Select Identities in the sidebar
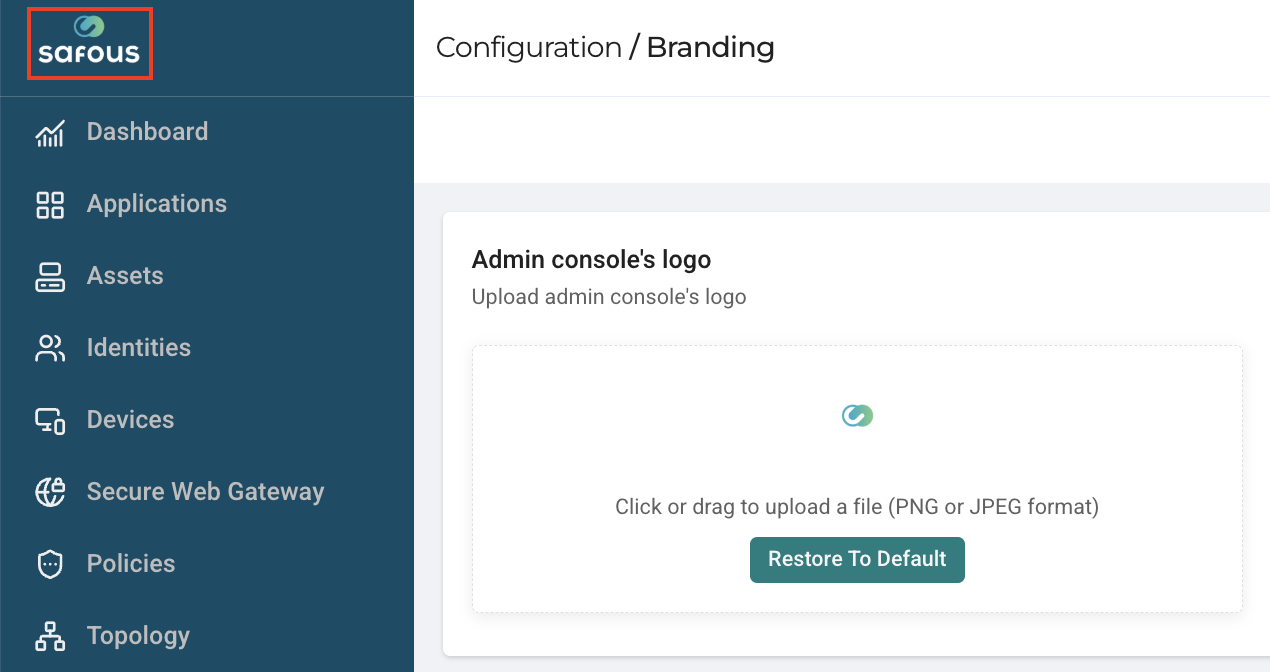The image size is (1270, 672). click(x=139, y=348)
